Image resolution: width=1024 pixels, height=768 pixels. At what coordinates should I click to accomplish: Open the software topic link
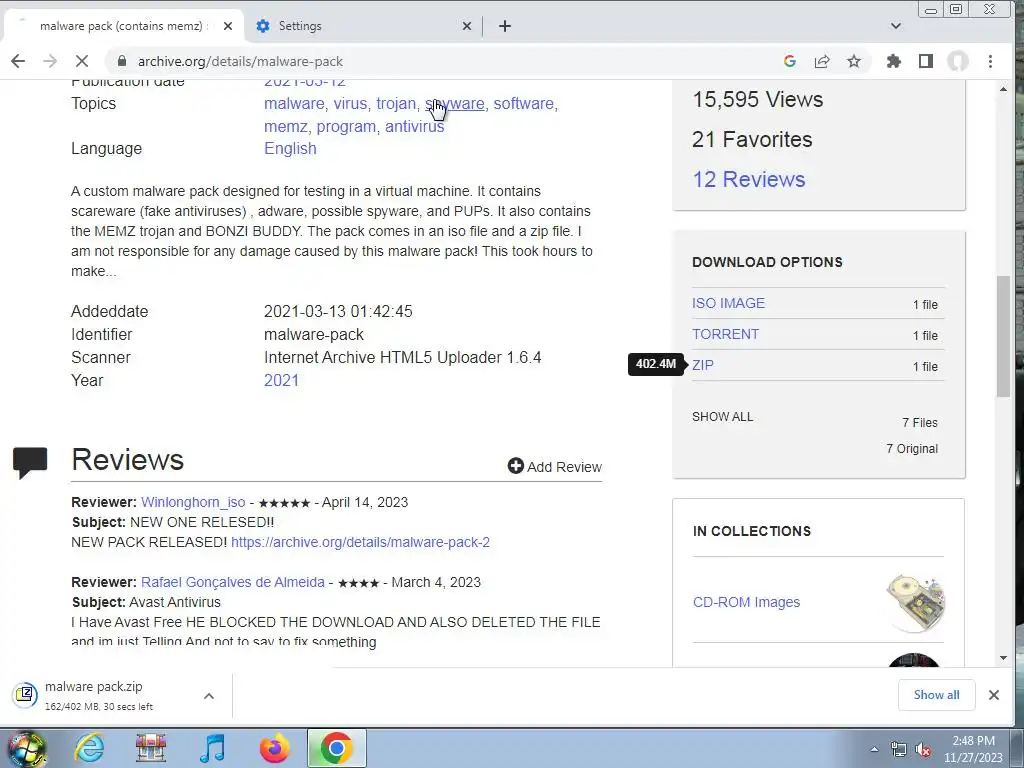click(523, 104)
